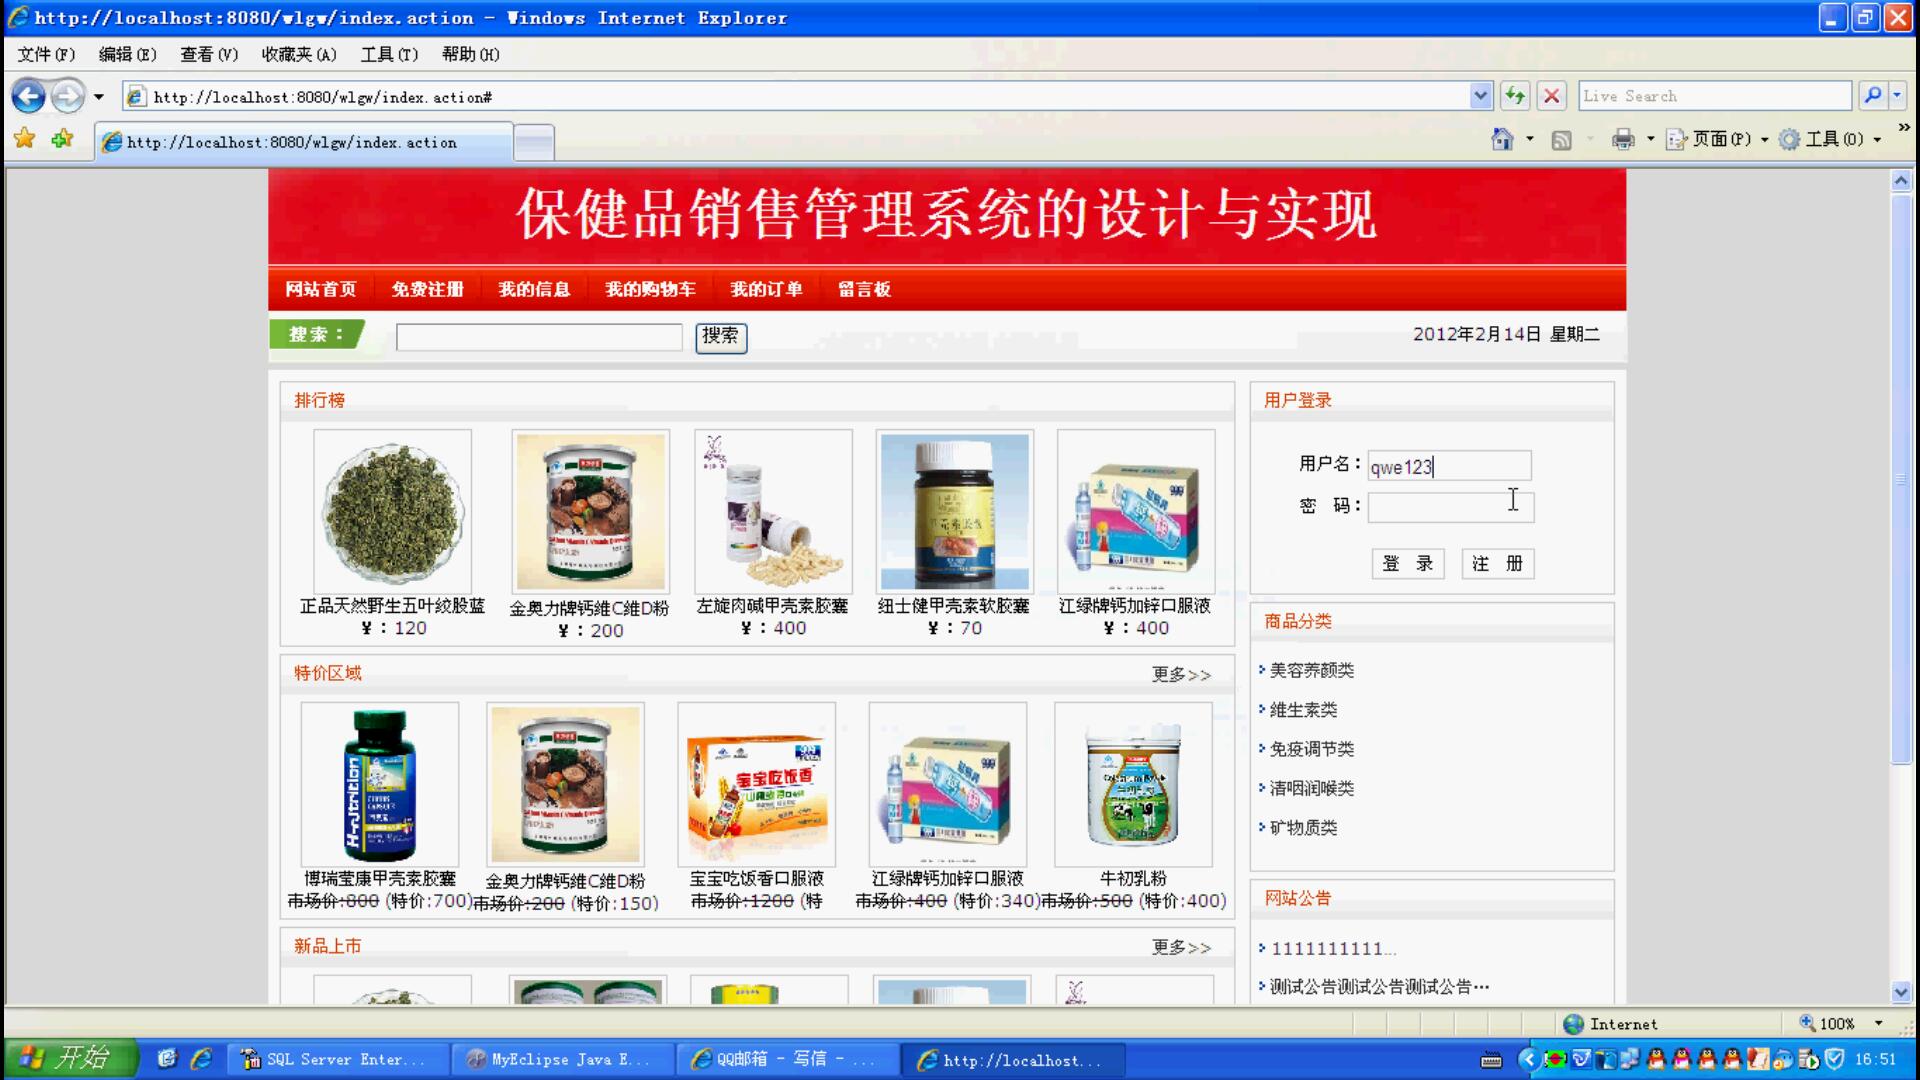Viewport: 1920px width, 1080px height.
Task: Click the 搜索 search button
Action: tap(720, 336)
